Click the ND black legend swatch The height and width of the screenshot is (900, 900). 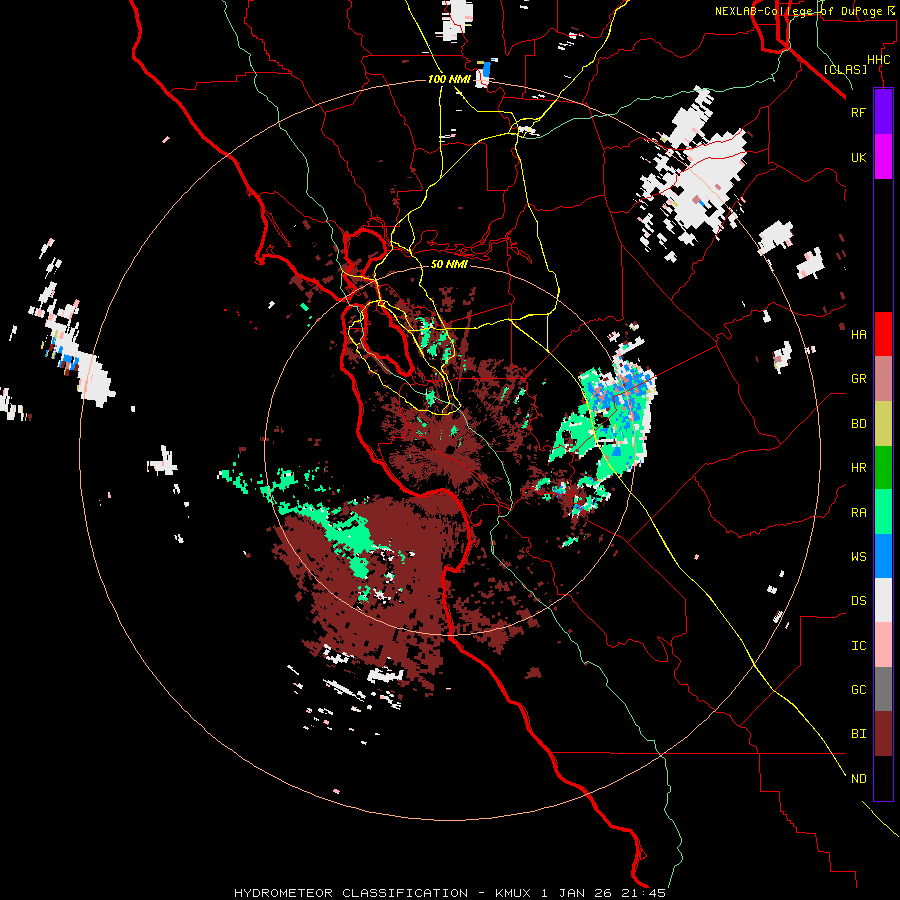883,778
